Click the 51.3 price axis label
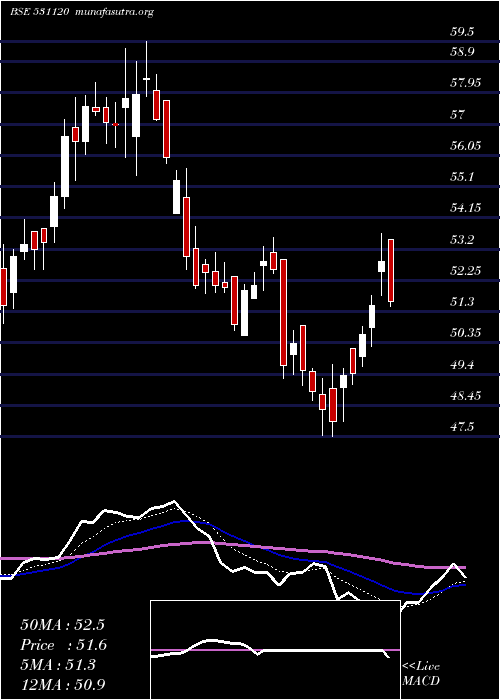 [462, 302]
